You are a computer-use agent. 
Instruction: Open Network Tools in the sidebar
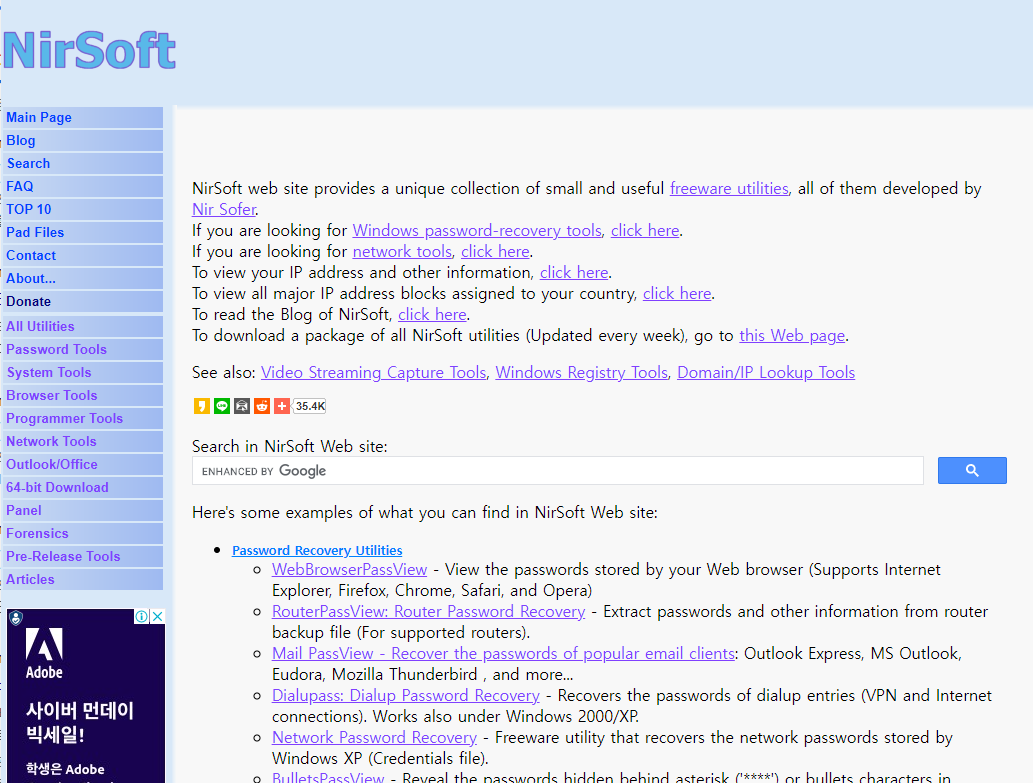click(83, 442)
